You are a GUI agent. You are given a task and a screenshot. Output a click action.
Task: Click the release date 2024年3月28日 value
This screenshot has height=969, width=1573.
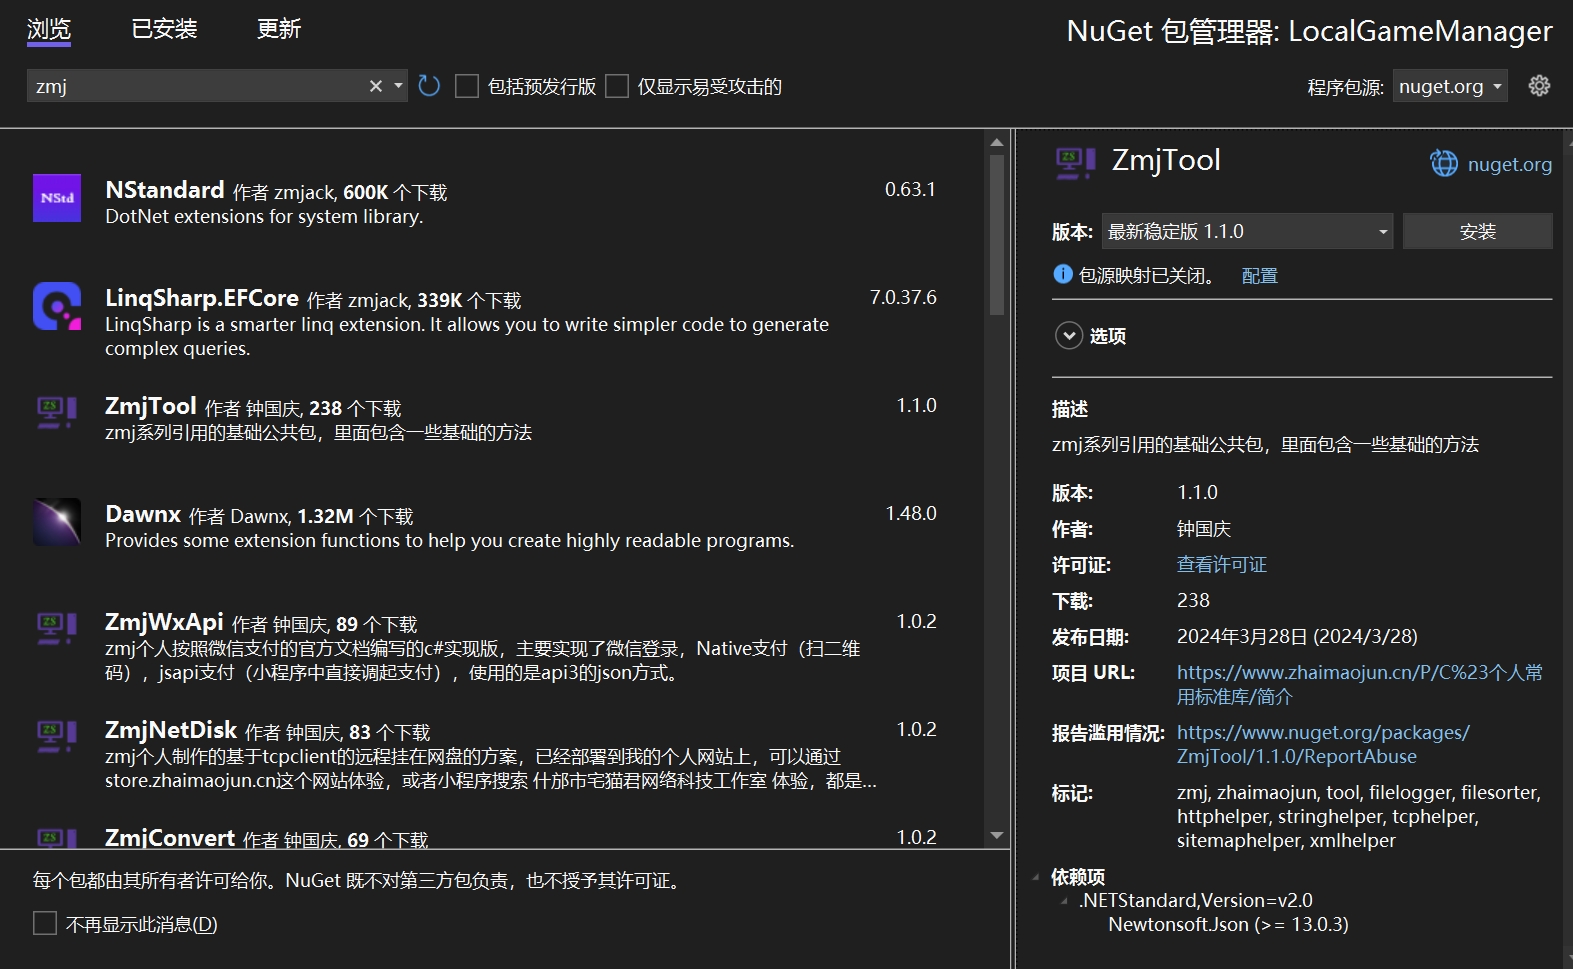tap(1297, 636)
